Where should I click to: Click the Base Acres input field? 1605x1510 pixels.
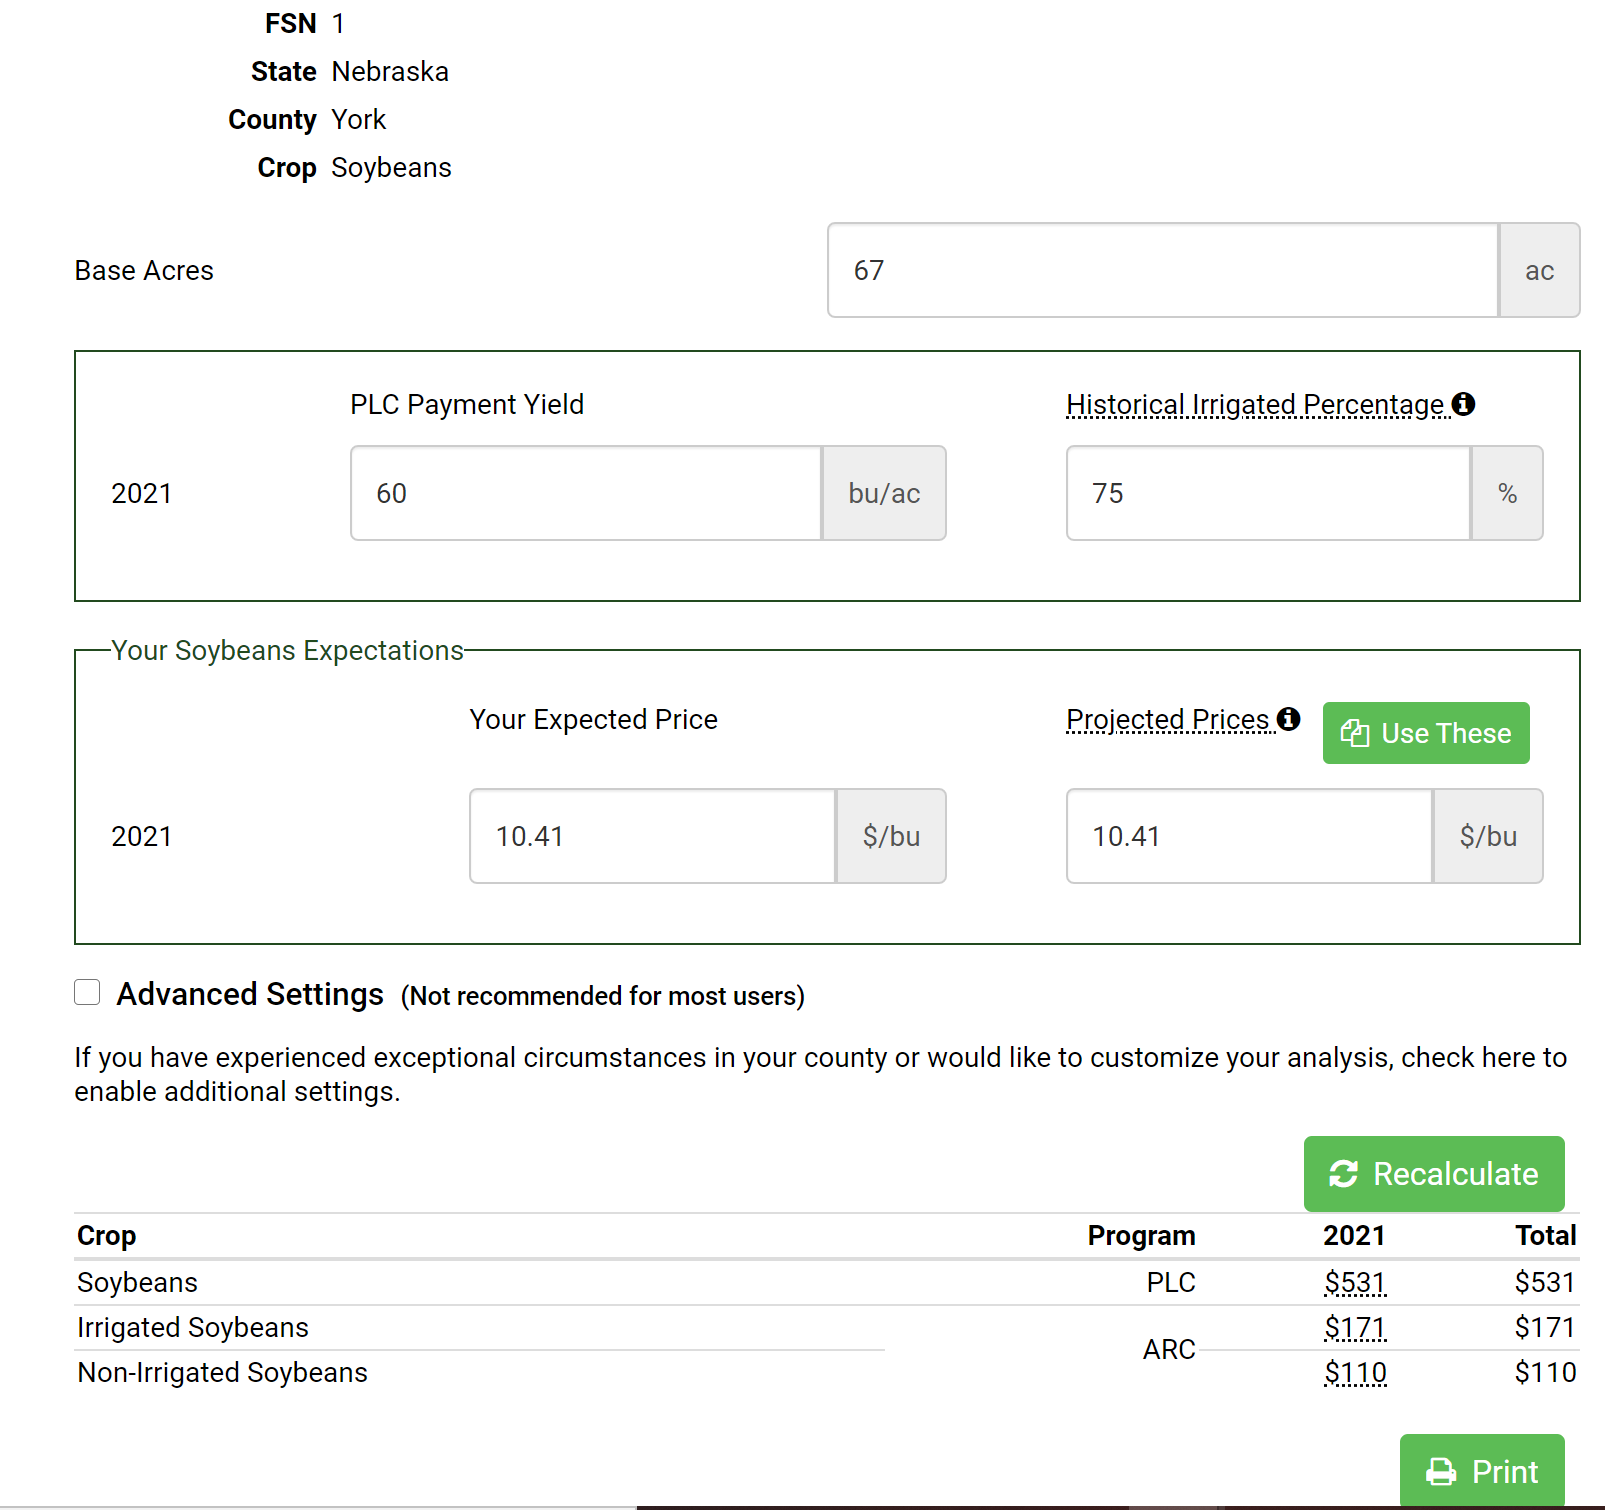pos(1162,270)
